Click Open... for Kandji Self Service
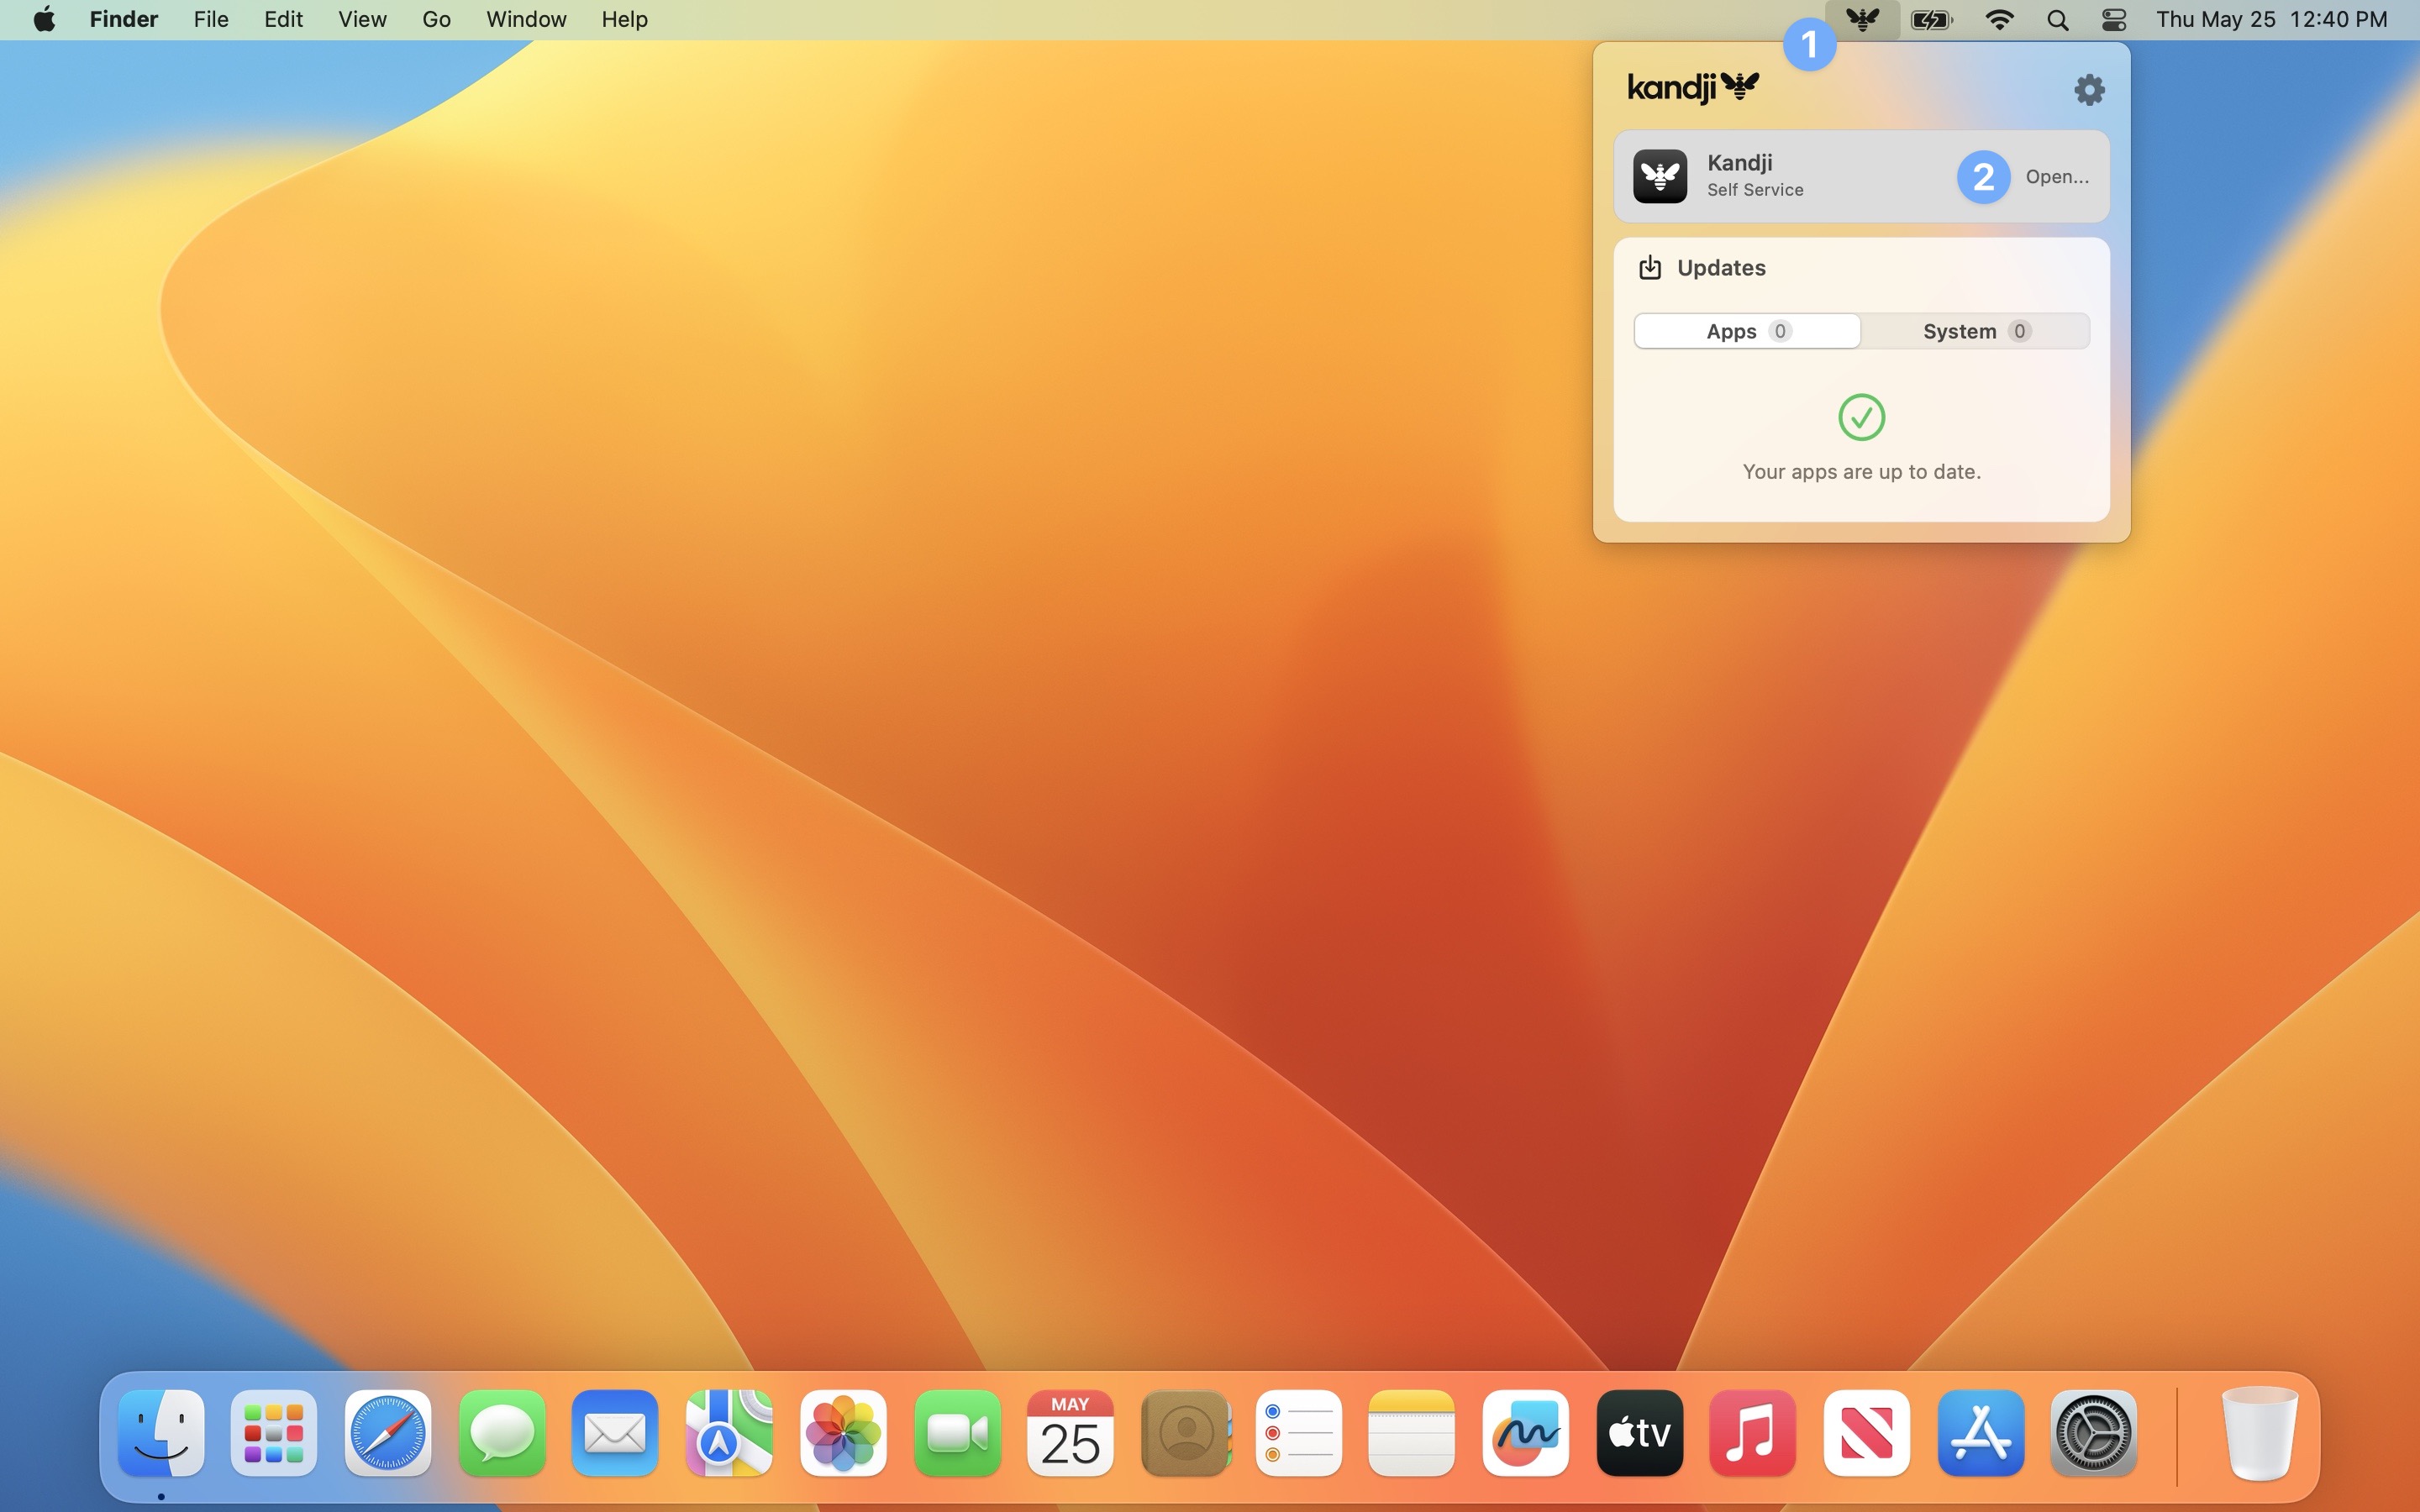The width and height of the screenshot is (2420, 1512). (2056, 177)
